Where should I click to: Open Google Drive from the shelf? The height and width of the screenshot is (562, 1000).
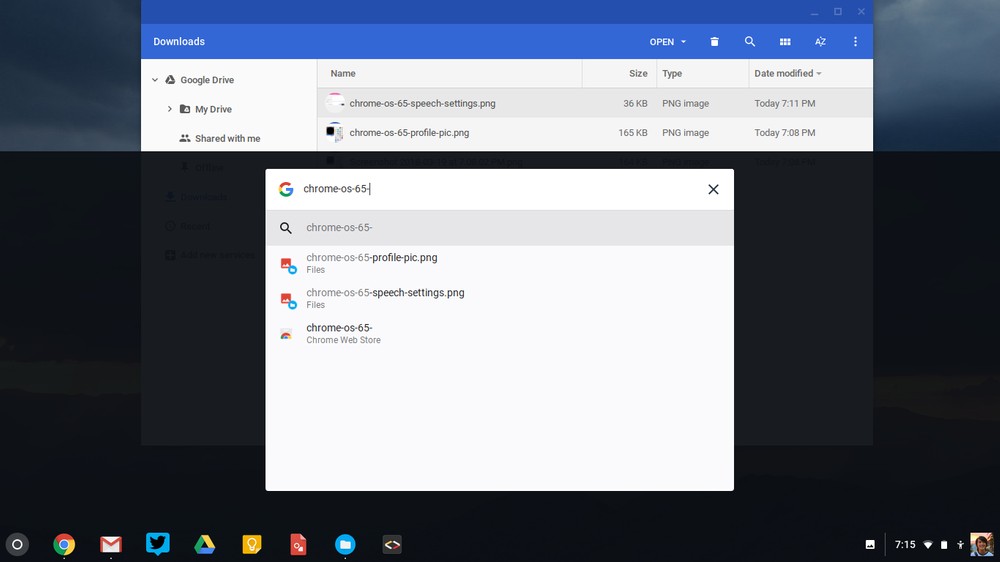(205, 544)
